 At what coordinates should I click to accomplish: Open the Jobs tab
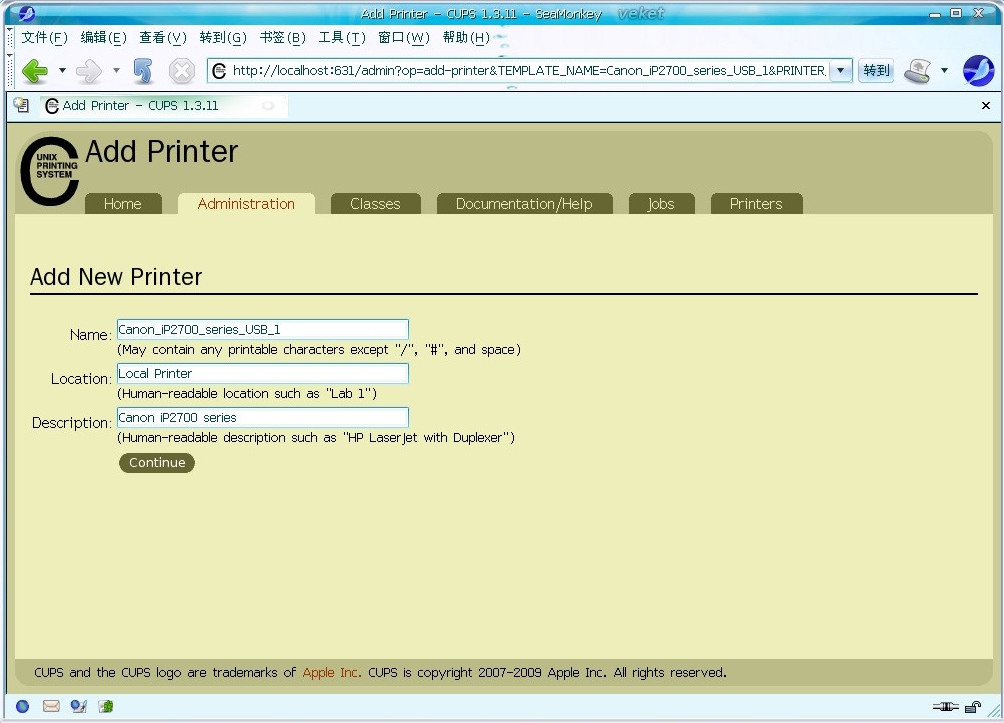point(661,204)
